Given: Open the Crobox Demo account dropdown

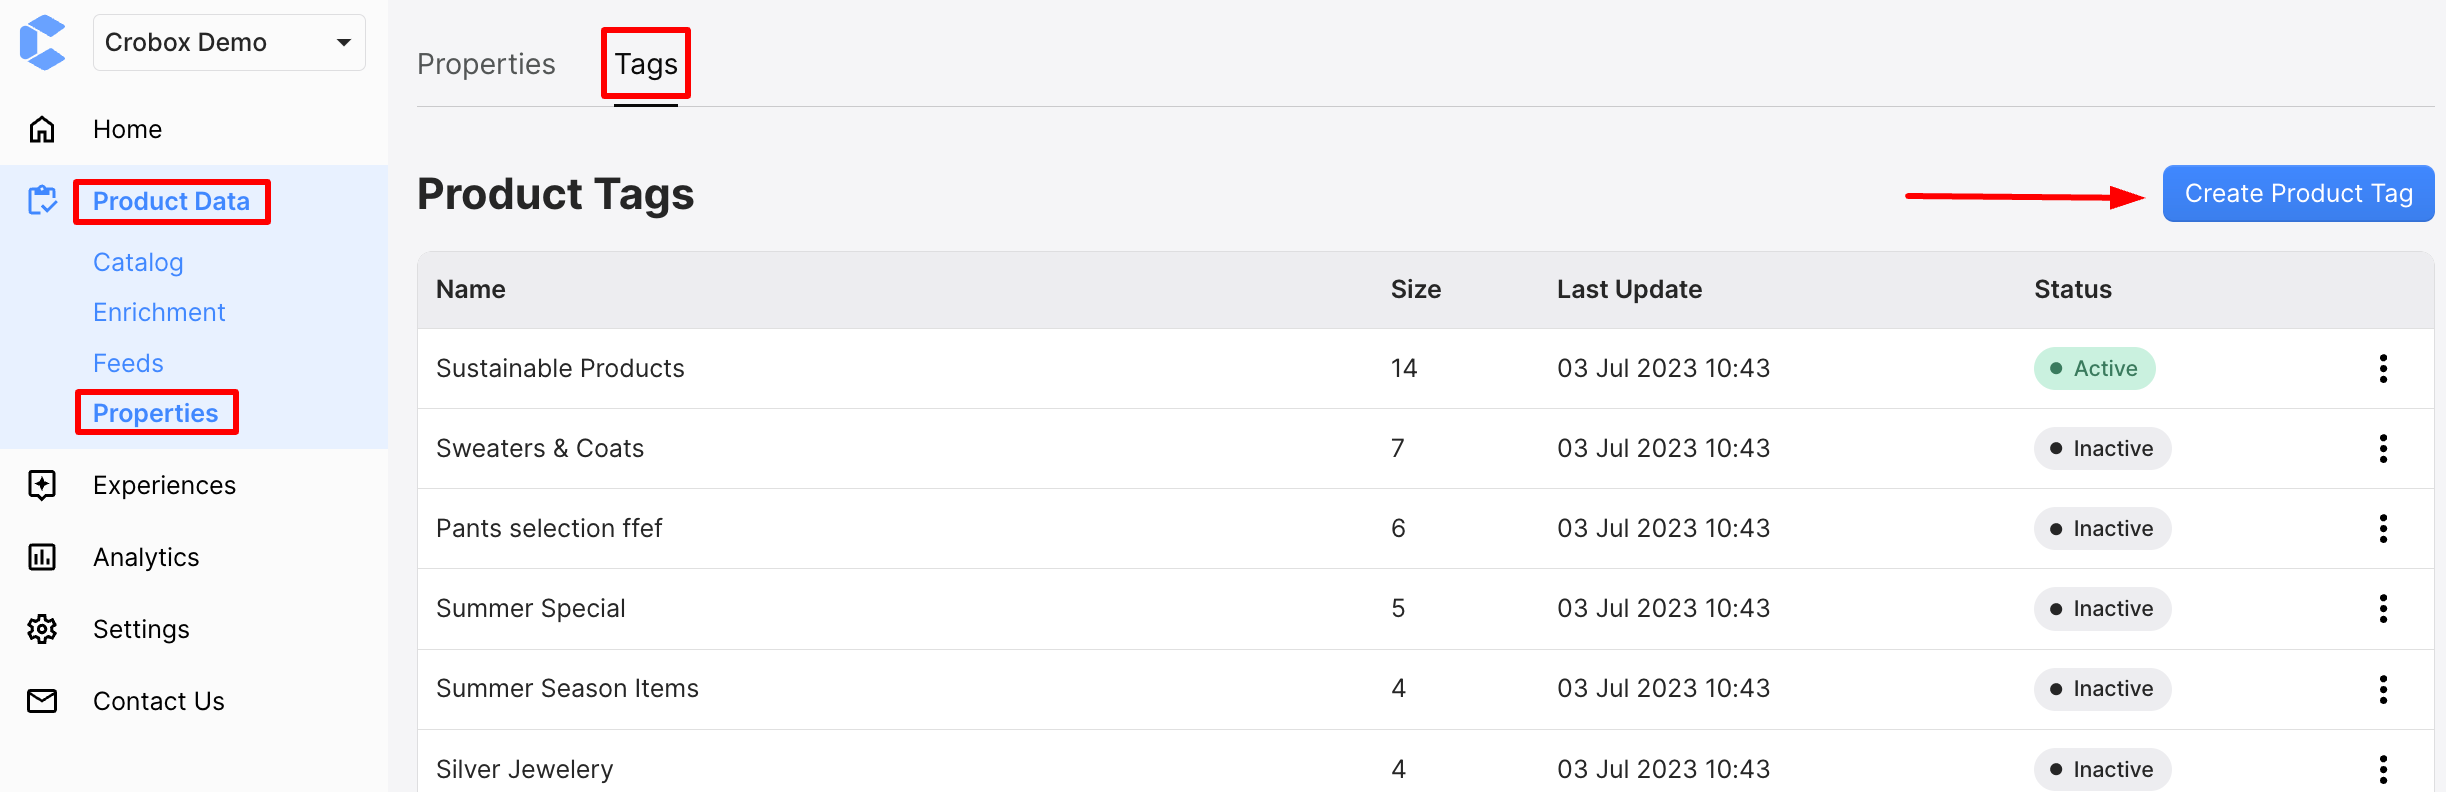Looking at the screenshot, I should tap(229, 43).
